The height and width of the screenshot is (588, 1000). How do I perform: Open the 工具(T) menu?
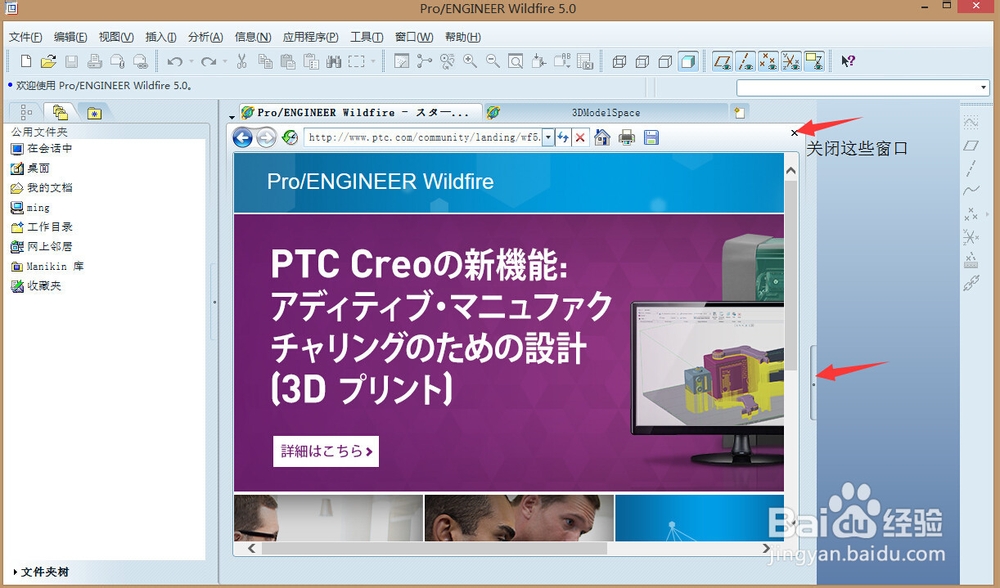[367, 37]
